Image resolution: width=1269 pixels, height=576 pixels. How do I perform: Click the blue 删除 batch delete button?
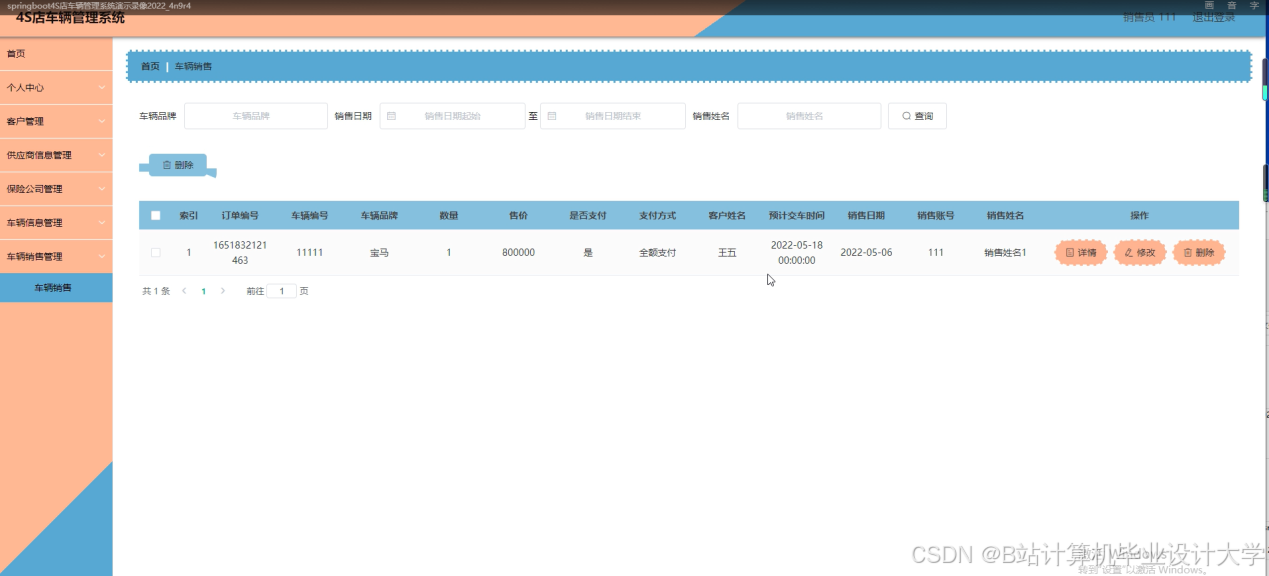pyautogui.click(x=178, y=165)
